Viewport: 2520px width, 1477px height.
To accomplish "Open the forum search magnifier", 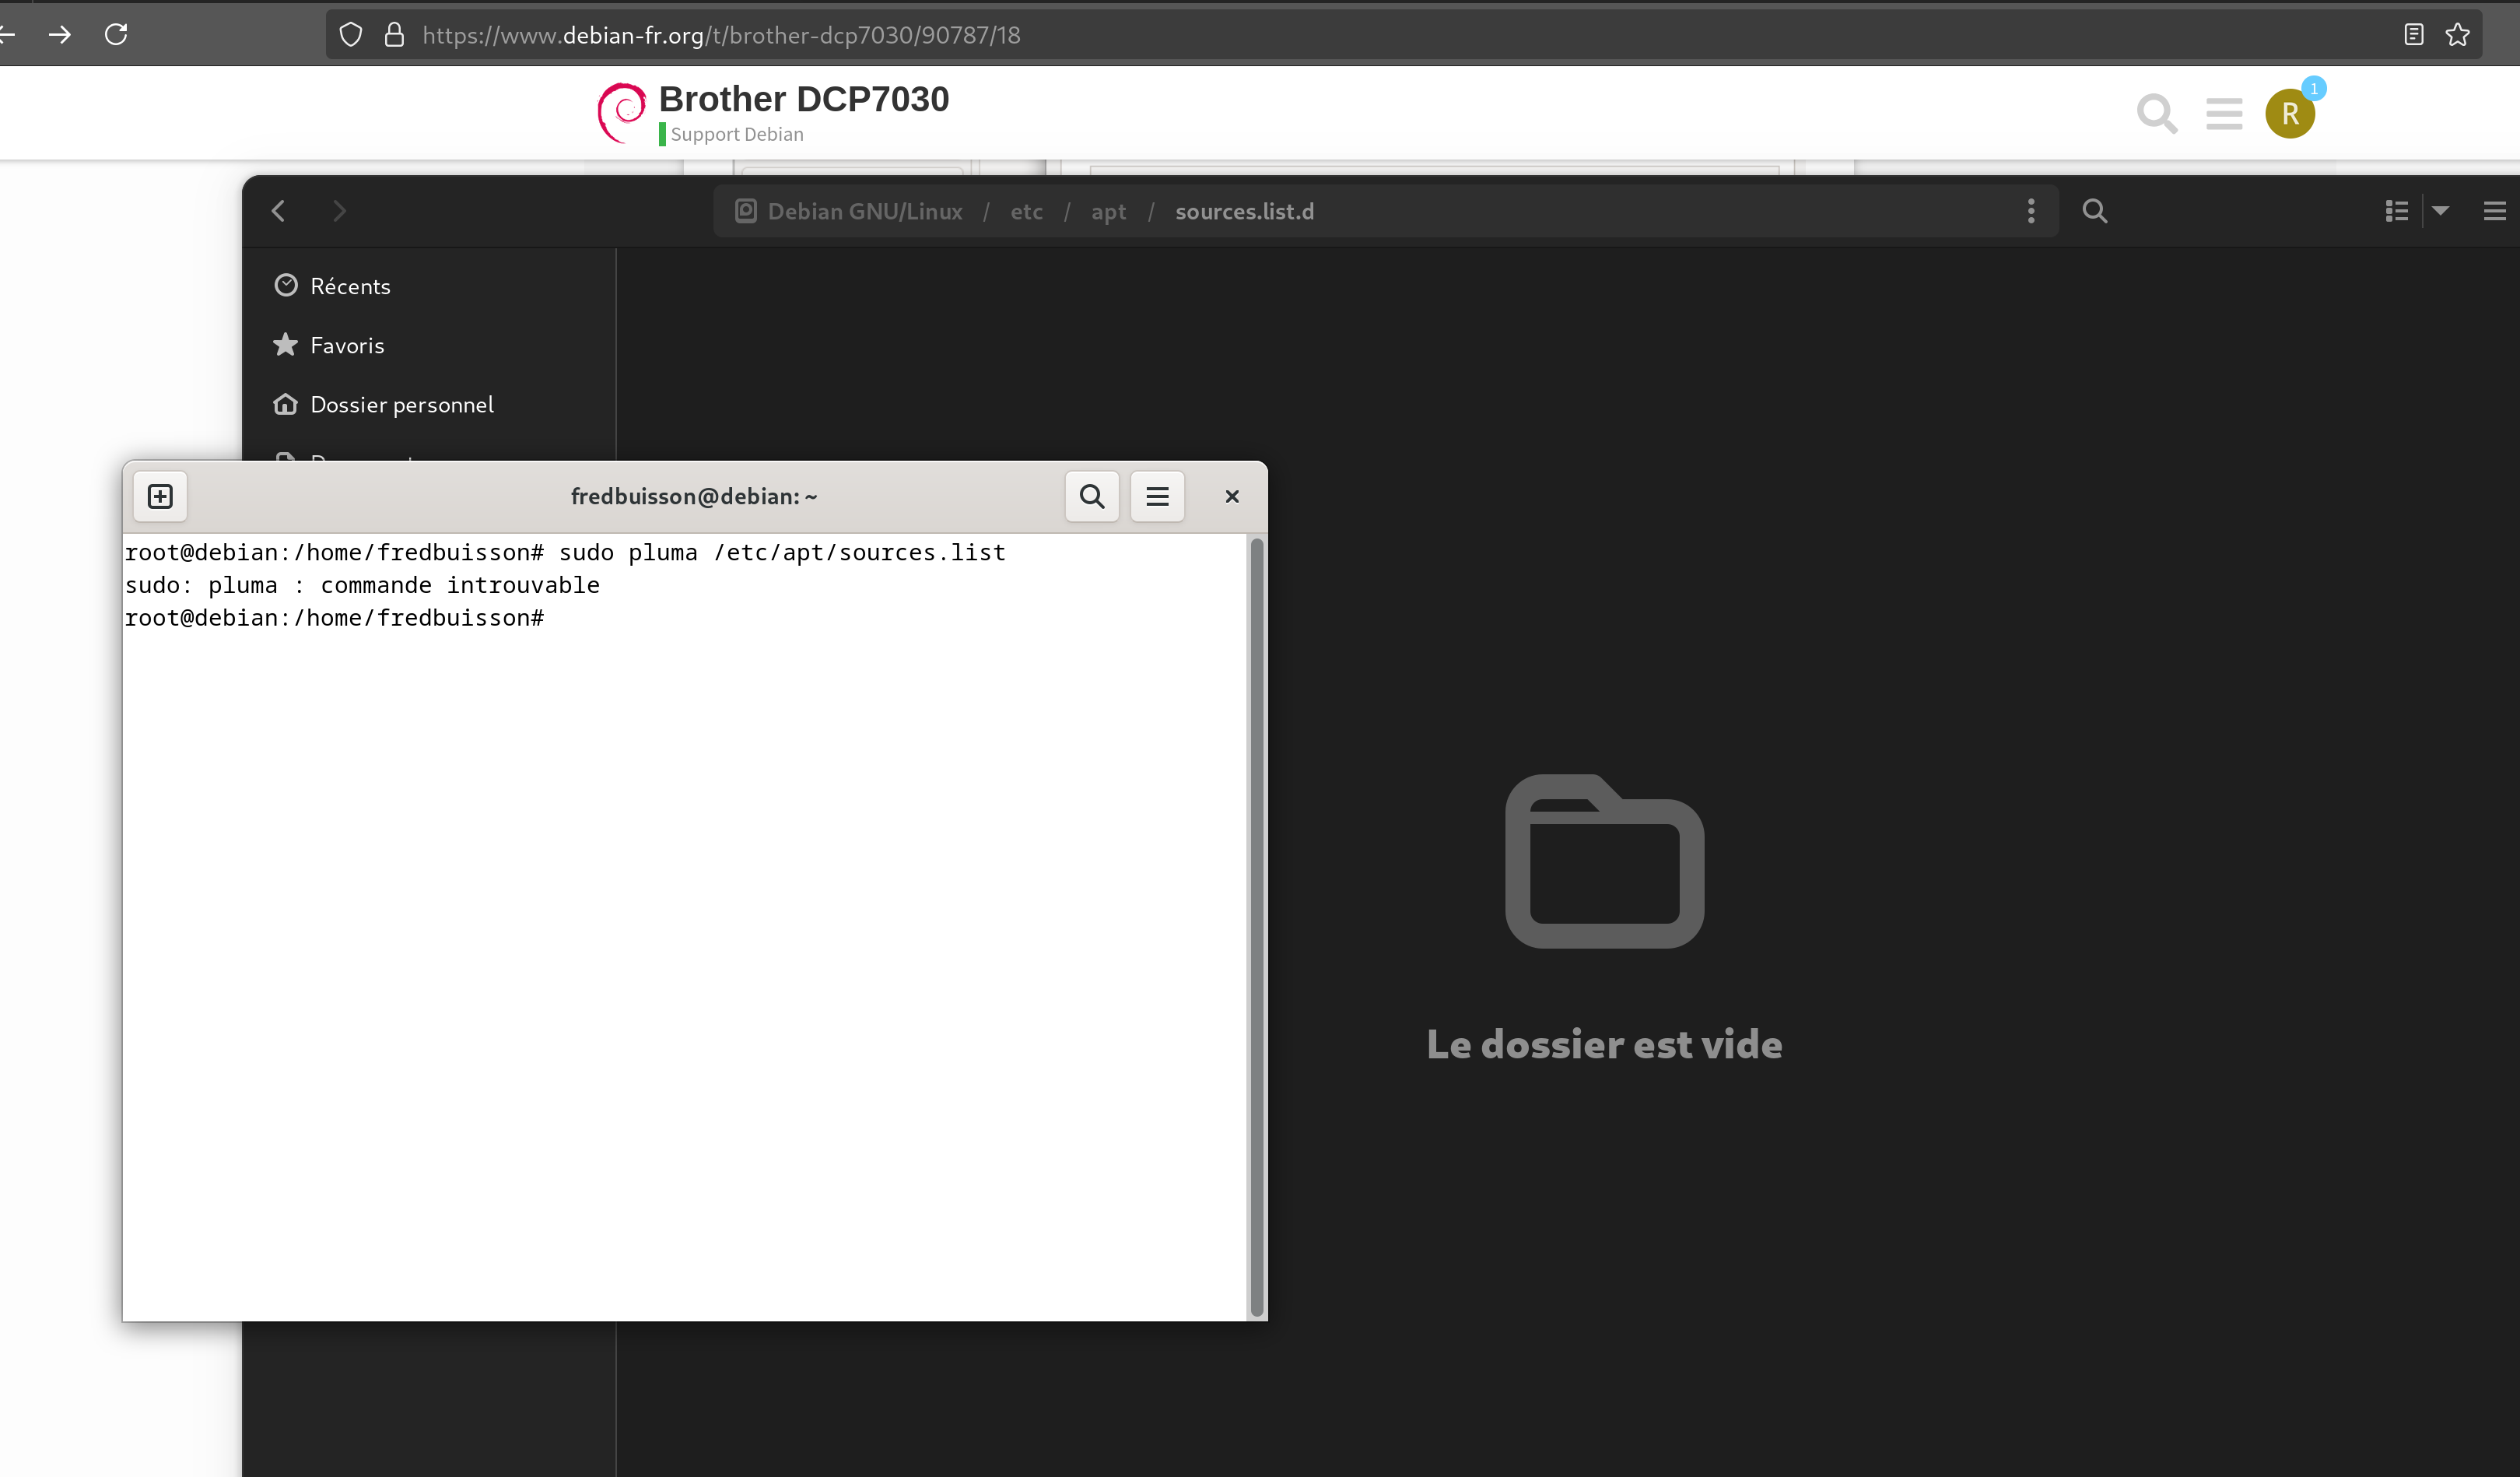I will (x=2156, y=114).
